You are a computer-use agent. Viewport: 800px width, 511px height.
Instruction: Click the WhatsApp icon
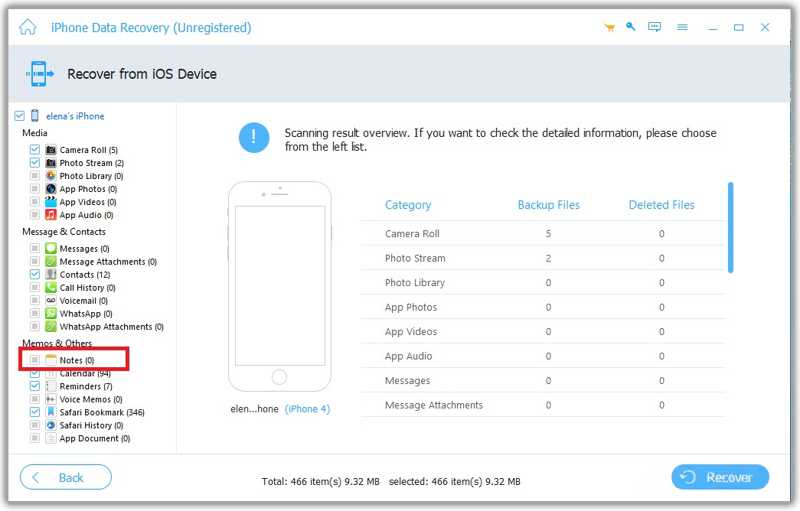pyautogui.click(x=51, y=314)
